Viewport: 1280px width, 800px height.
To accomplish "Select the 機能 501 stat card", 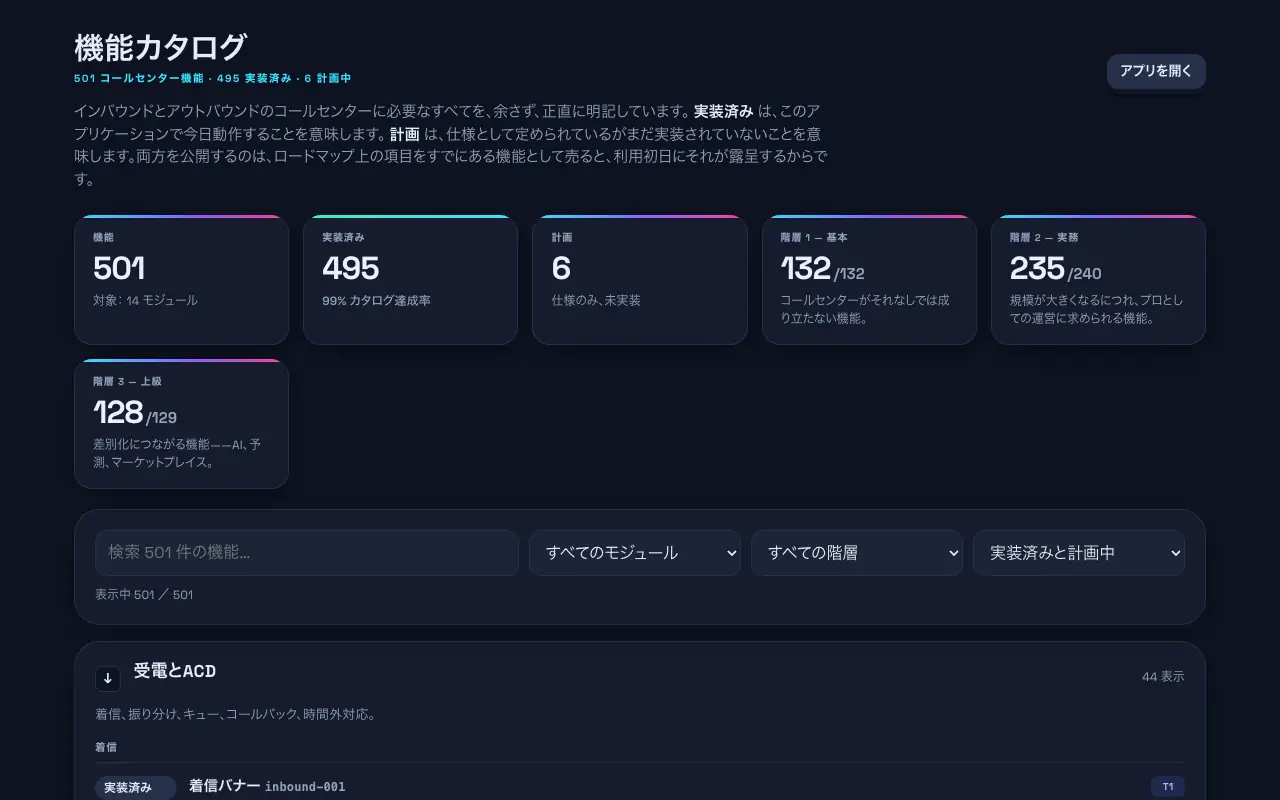I will [x=181, y=280].
